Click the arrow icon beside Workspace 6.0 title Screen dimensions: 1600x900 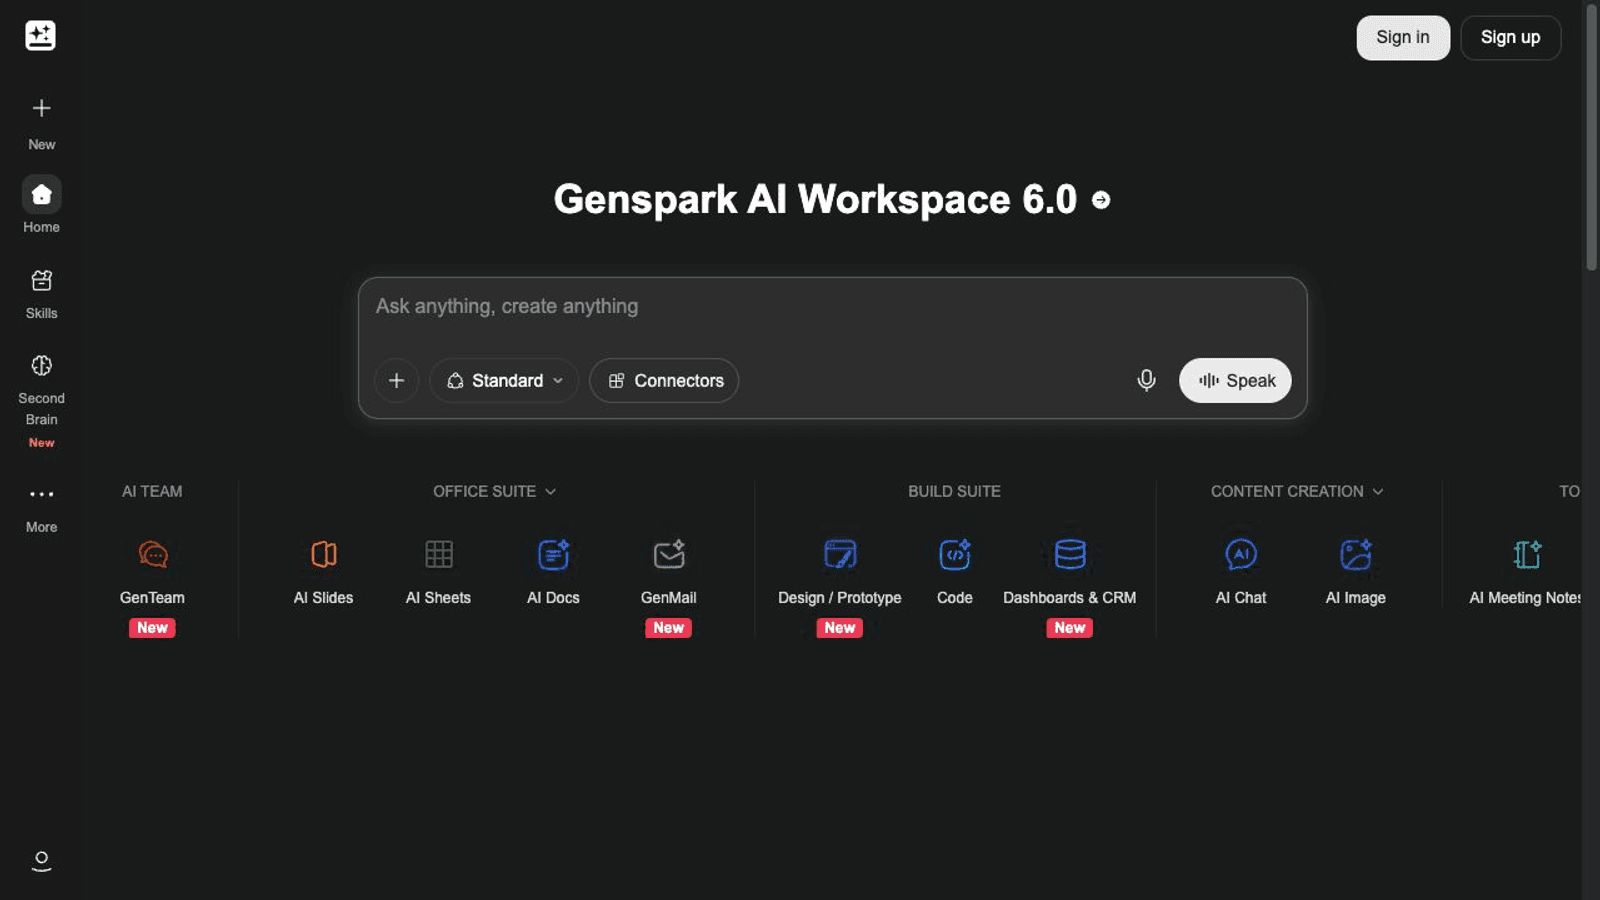coord(1101,200)
